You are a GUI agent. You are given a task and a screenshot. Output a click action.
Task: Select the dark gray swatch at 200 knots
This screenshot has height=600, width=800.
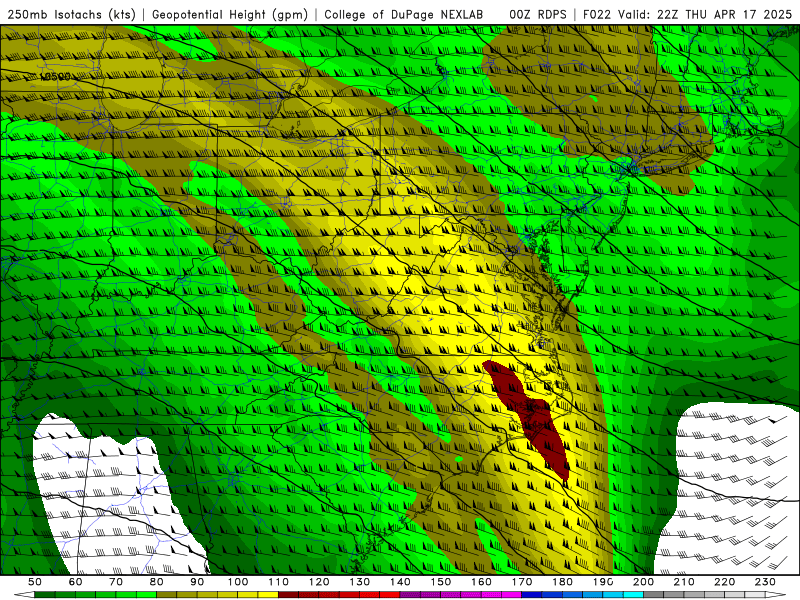(654, 595)
